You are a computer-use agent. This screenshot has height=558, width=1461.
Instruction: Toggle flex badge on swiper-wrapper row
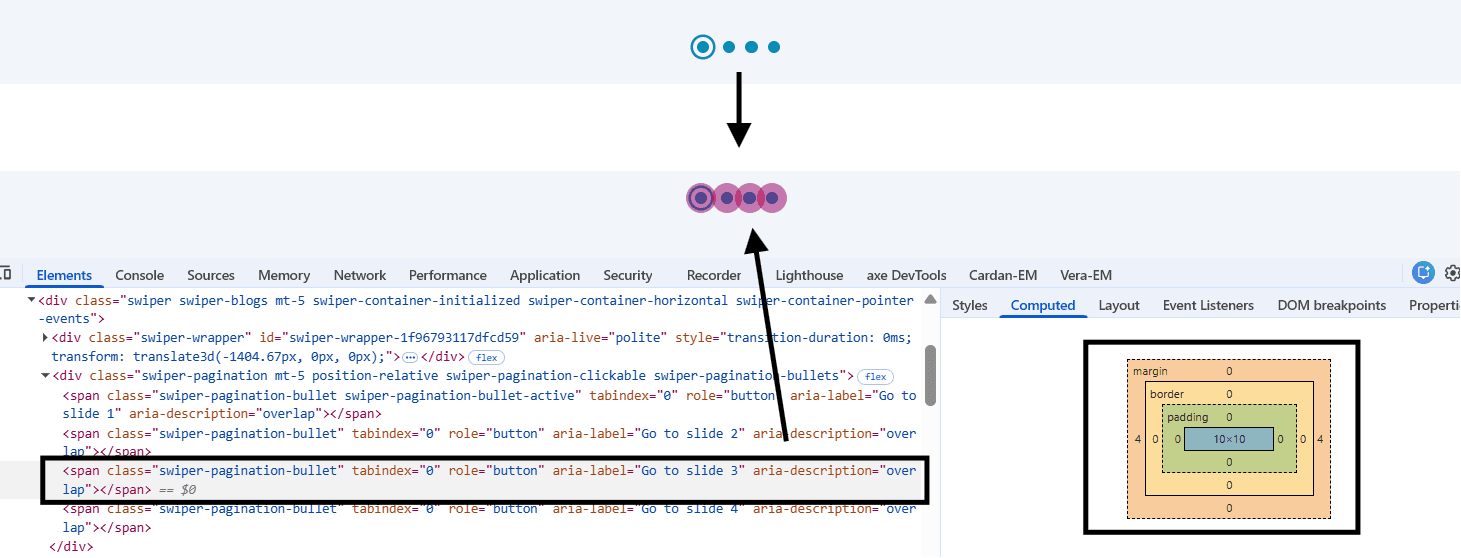pyautogui.click(x=487, y=357)
